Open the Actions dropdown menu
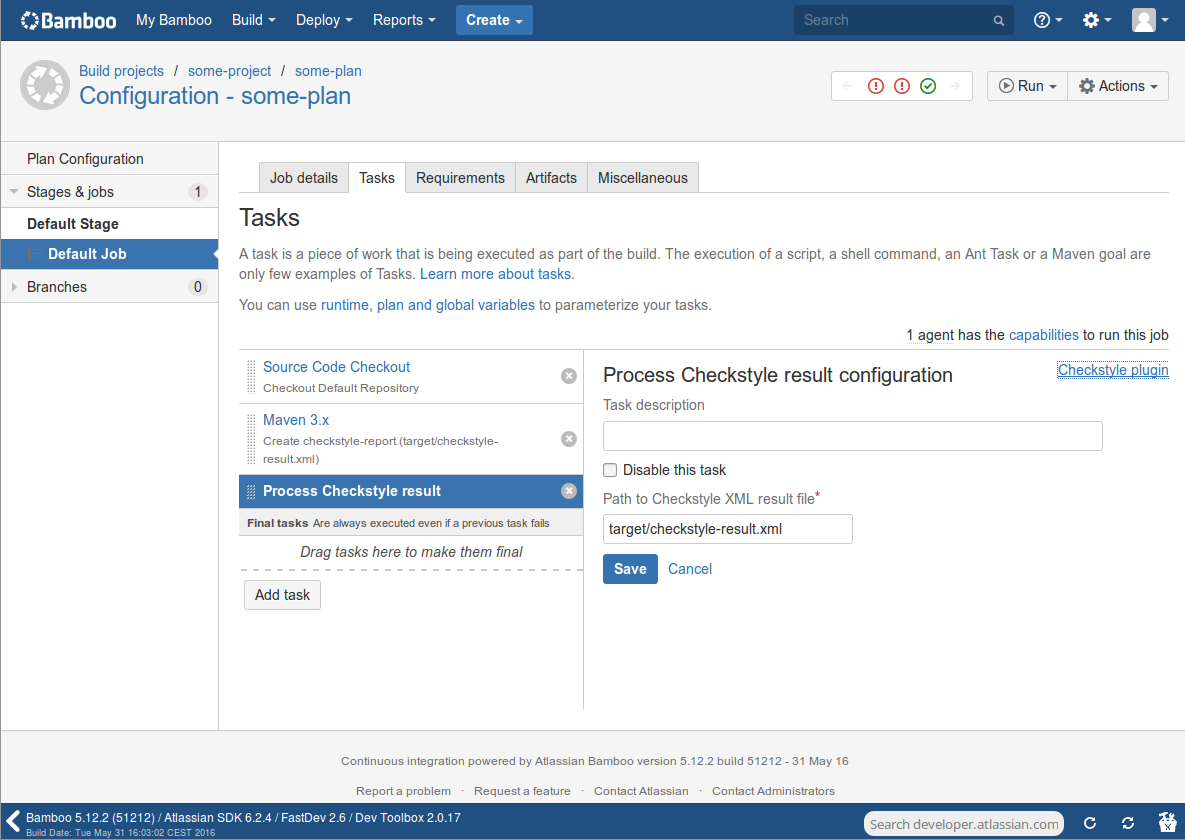The width and height of the screenshot is (1185, 840). [1118, 86]
